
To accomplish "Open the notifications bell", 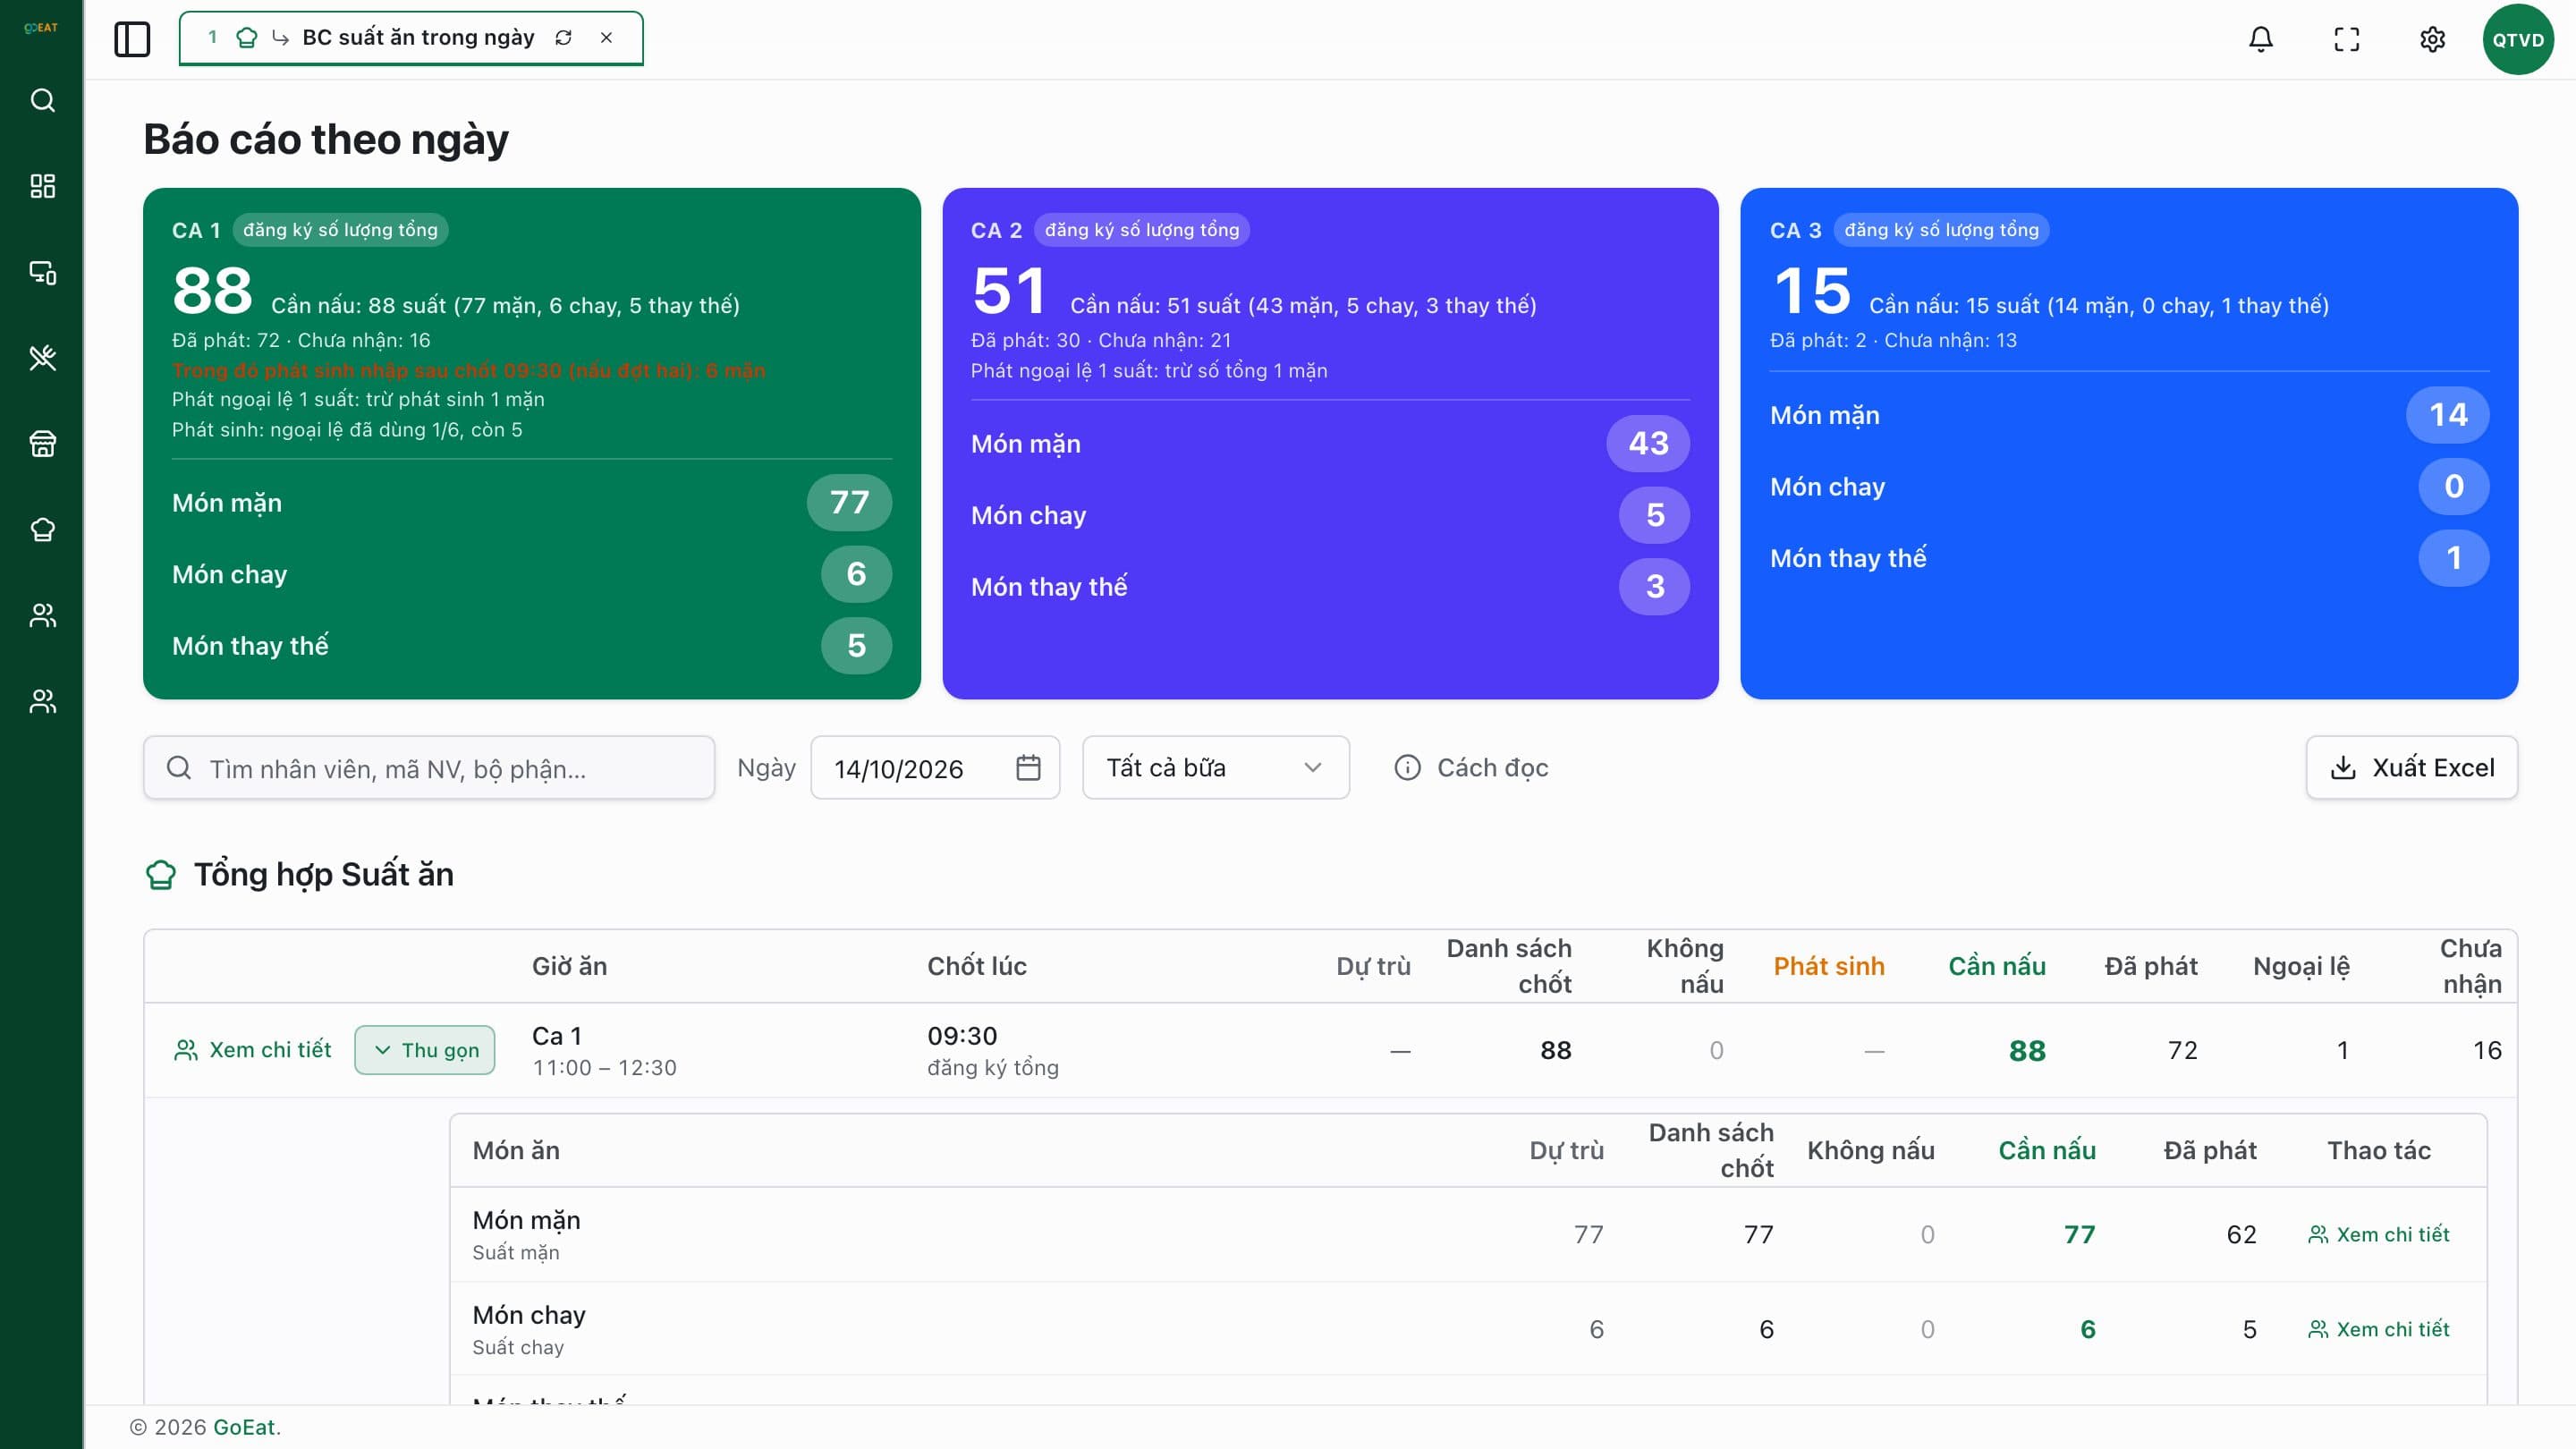I will (x=2261, y=39).
